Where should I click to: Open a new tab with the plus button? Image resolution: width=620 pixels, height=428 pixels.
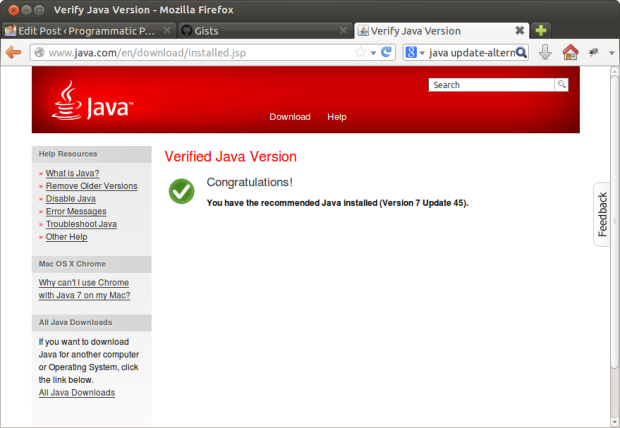click(541, 30)
